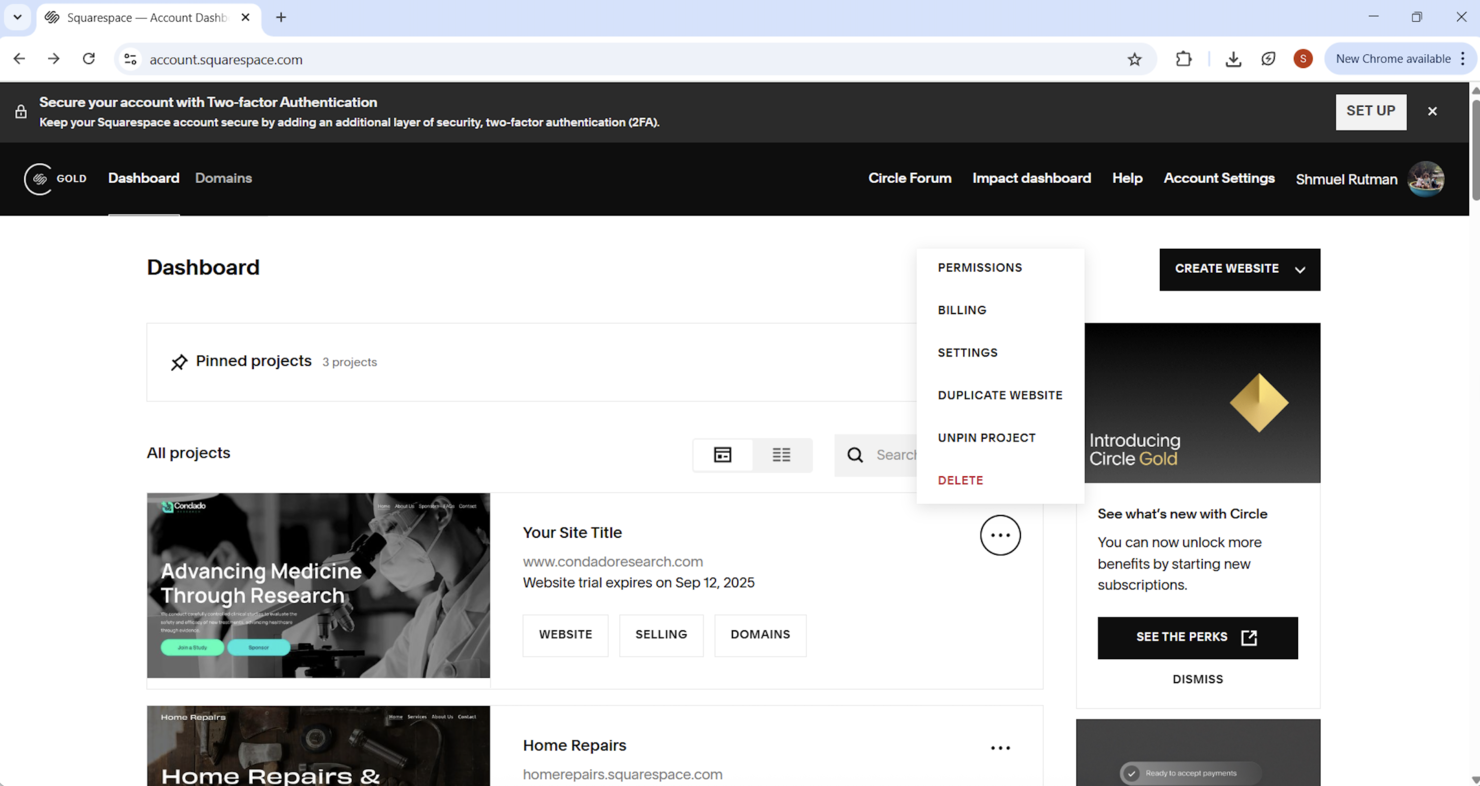Click the DOMAINS button on the project card
The height and width of the screenshot is (786, 1480).
(x=760, y=635)
